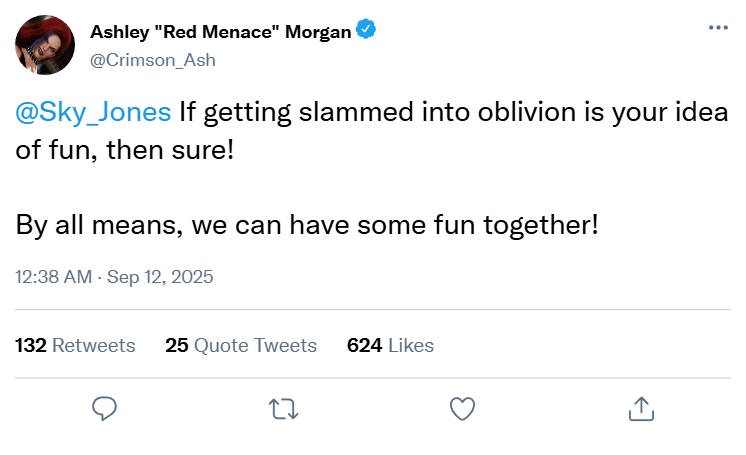746x455 pixels.
Task: Click the 12:38 AM timestamp
Action: coord(51,276)
